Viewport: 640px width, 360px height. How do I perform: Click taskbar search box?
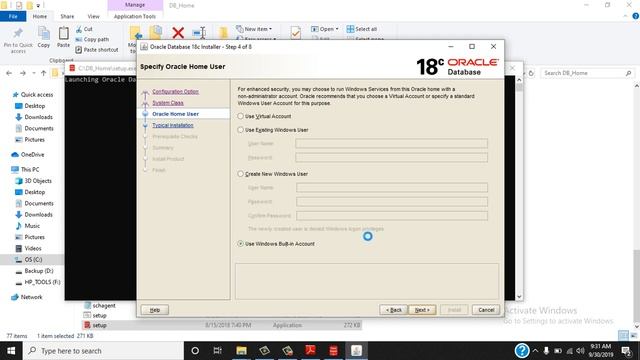(104, 351)
